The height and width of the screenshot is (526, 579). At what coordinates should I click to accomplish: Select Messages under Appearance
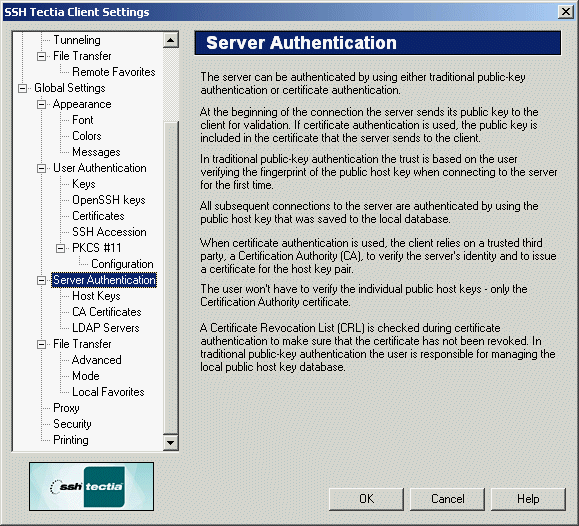[x=96, y=152]
